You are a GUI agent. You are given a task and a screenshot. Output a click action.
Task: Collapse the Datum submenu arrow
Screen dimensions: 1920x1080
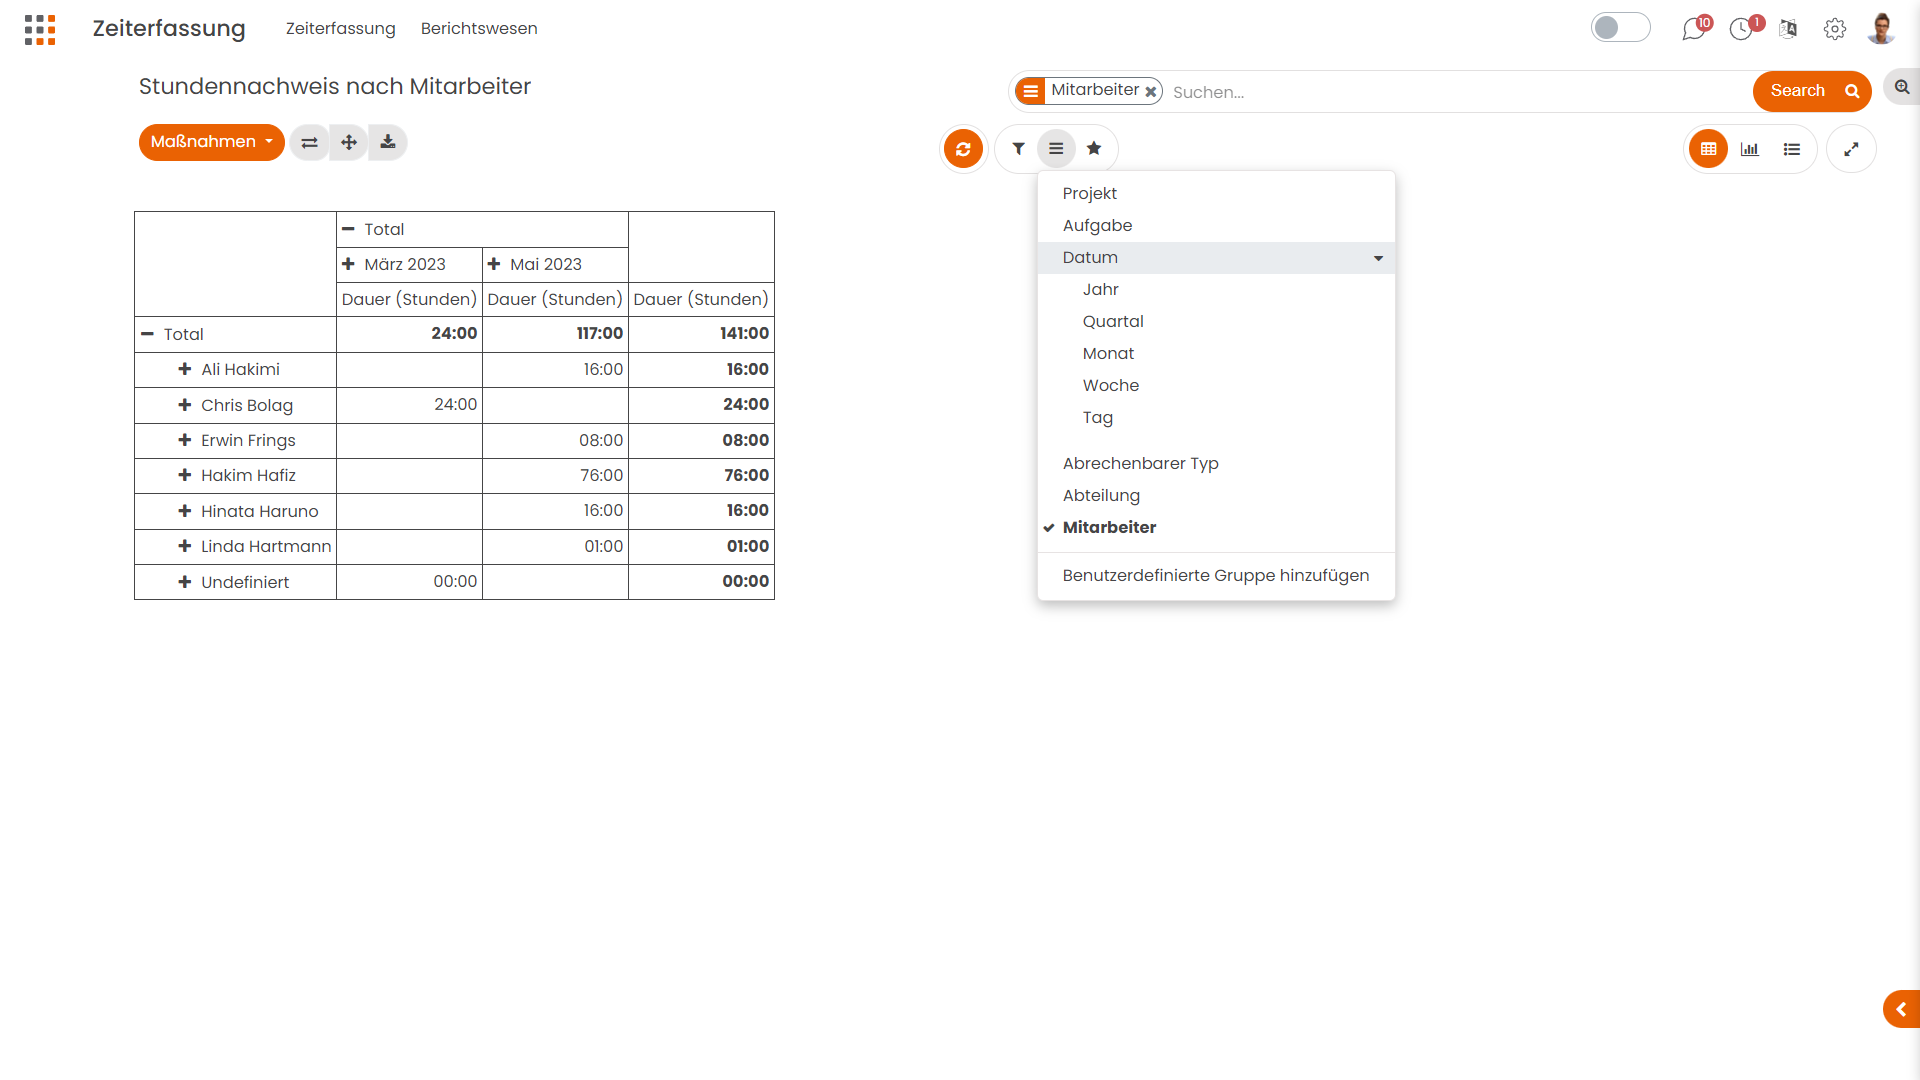pyautogui.click(x=1378, y=258)
